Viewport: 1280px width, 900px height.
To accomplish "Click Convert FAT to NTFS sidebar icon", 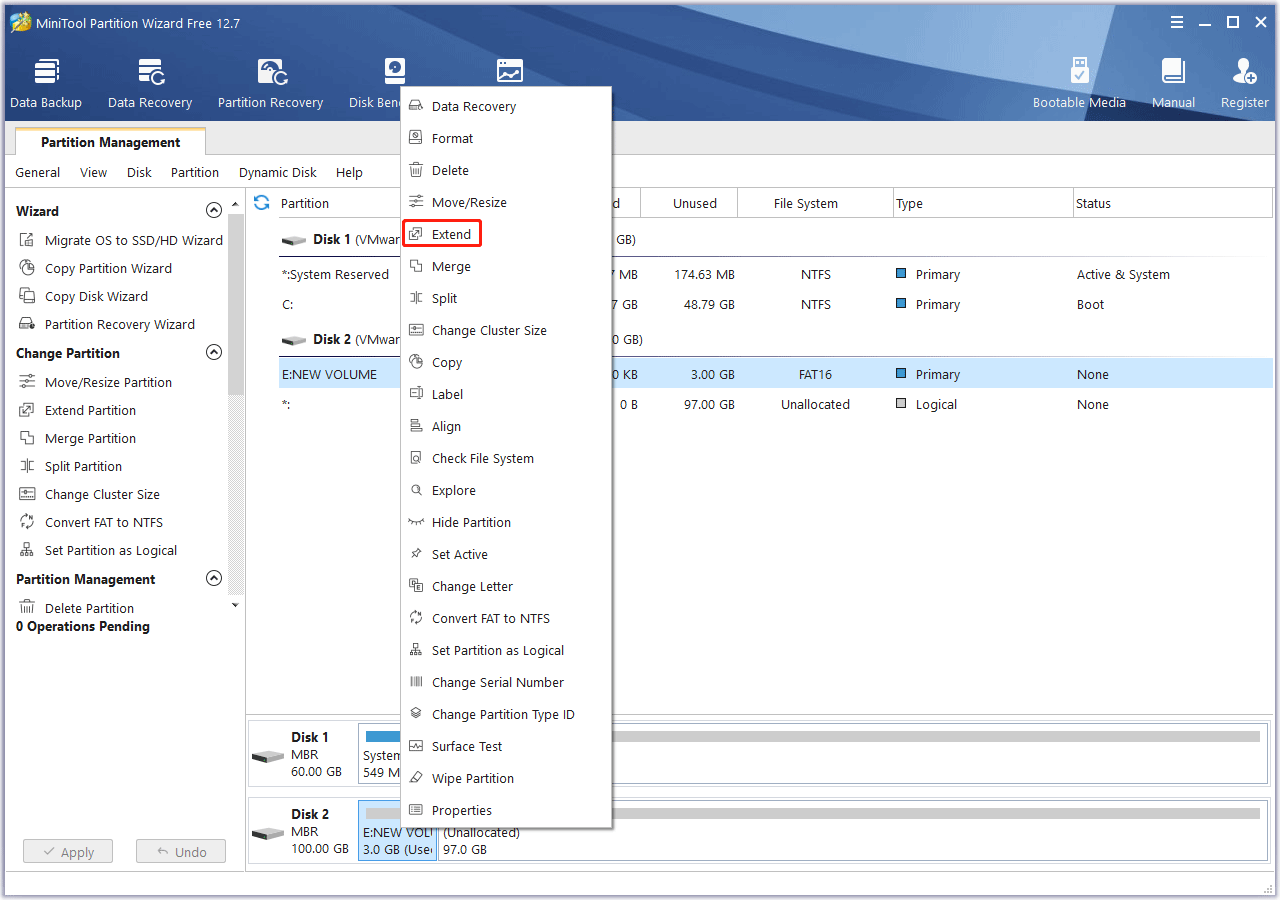I will 27,522.
